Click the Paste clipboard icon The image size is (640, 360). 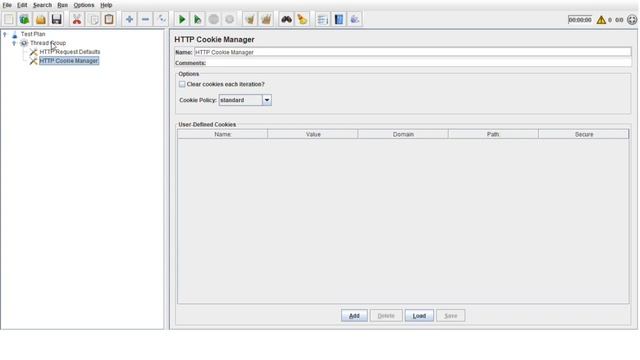pos(109,19)
